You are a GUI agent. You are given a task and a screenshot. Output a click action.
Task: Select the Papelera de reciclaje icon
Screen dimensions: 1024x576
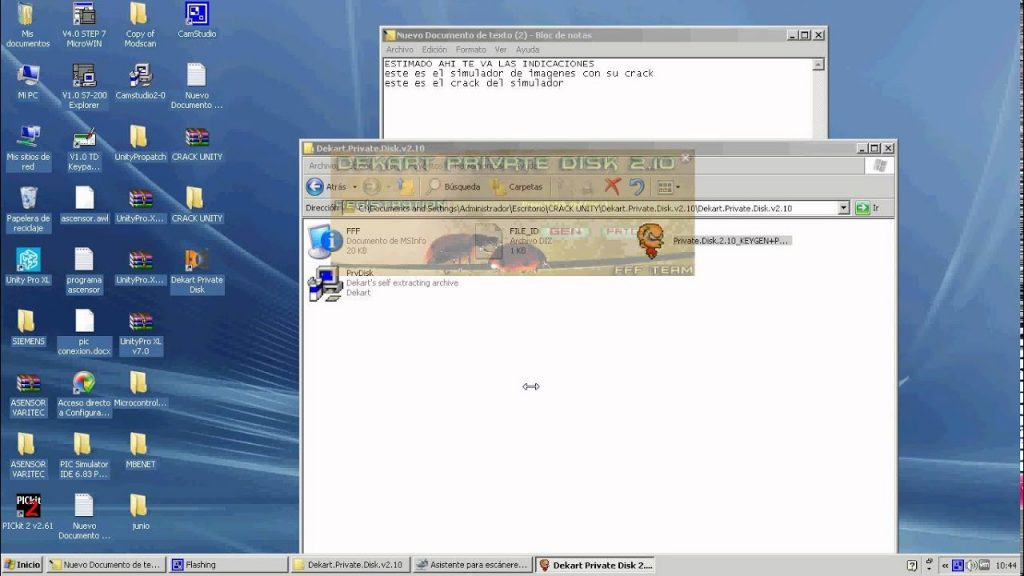(x=27, y=209)
